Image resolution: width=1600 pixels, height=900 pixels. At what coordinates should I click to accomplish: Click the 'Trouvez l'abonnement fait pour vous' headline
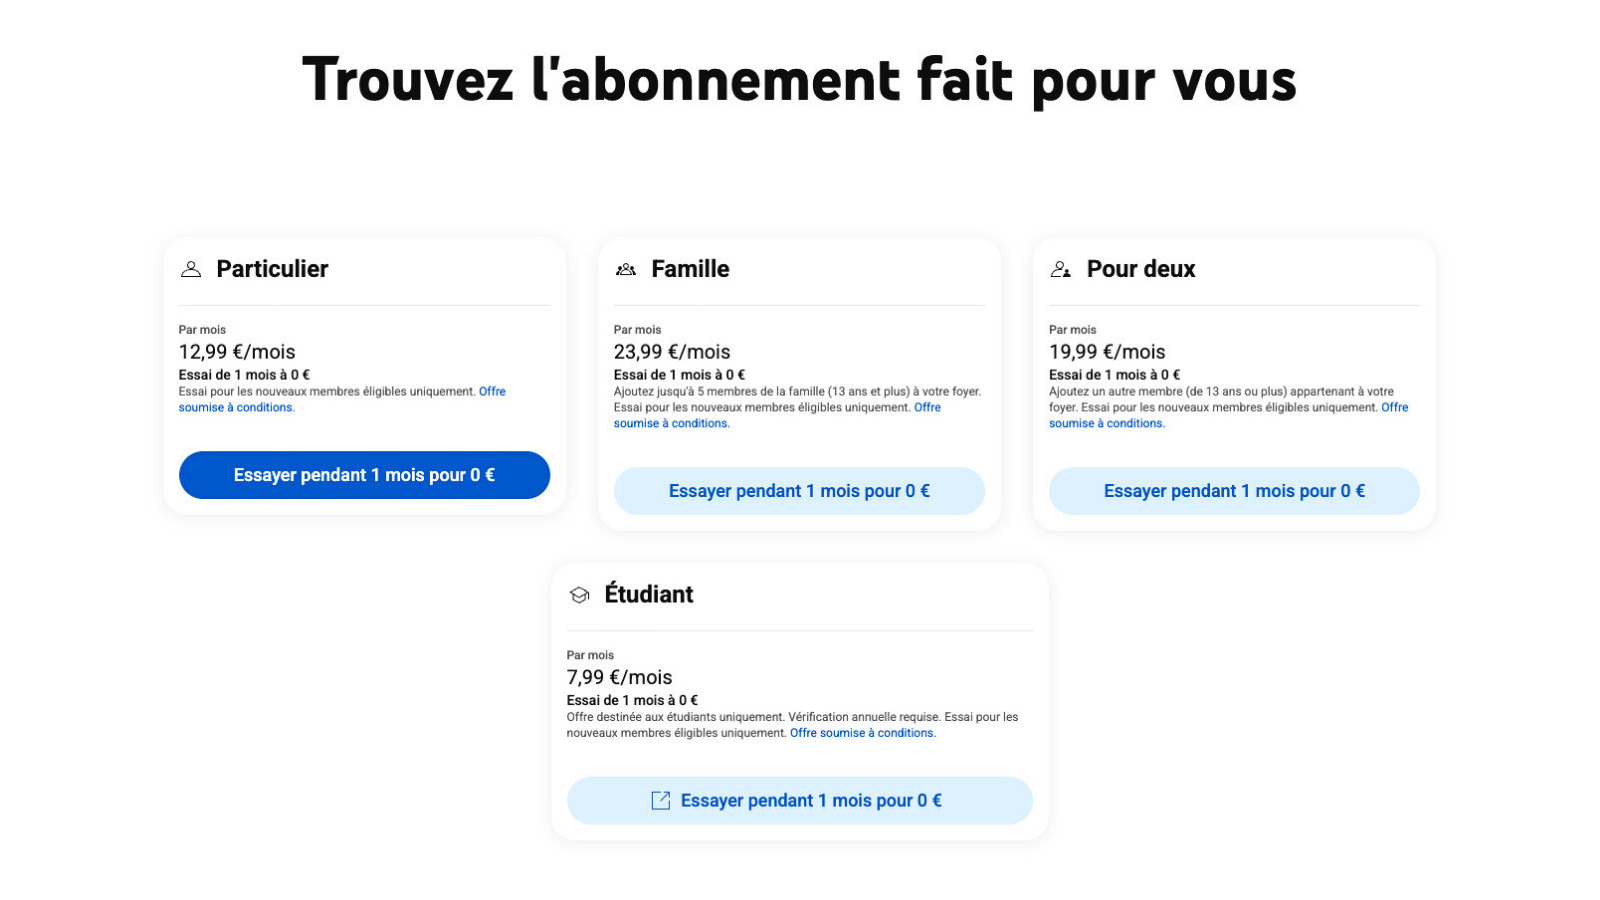point(799,80)
